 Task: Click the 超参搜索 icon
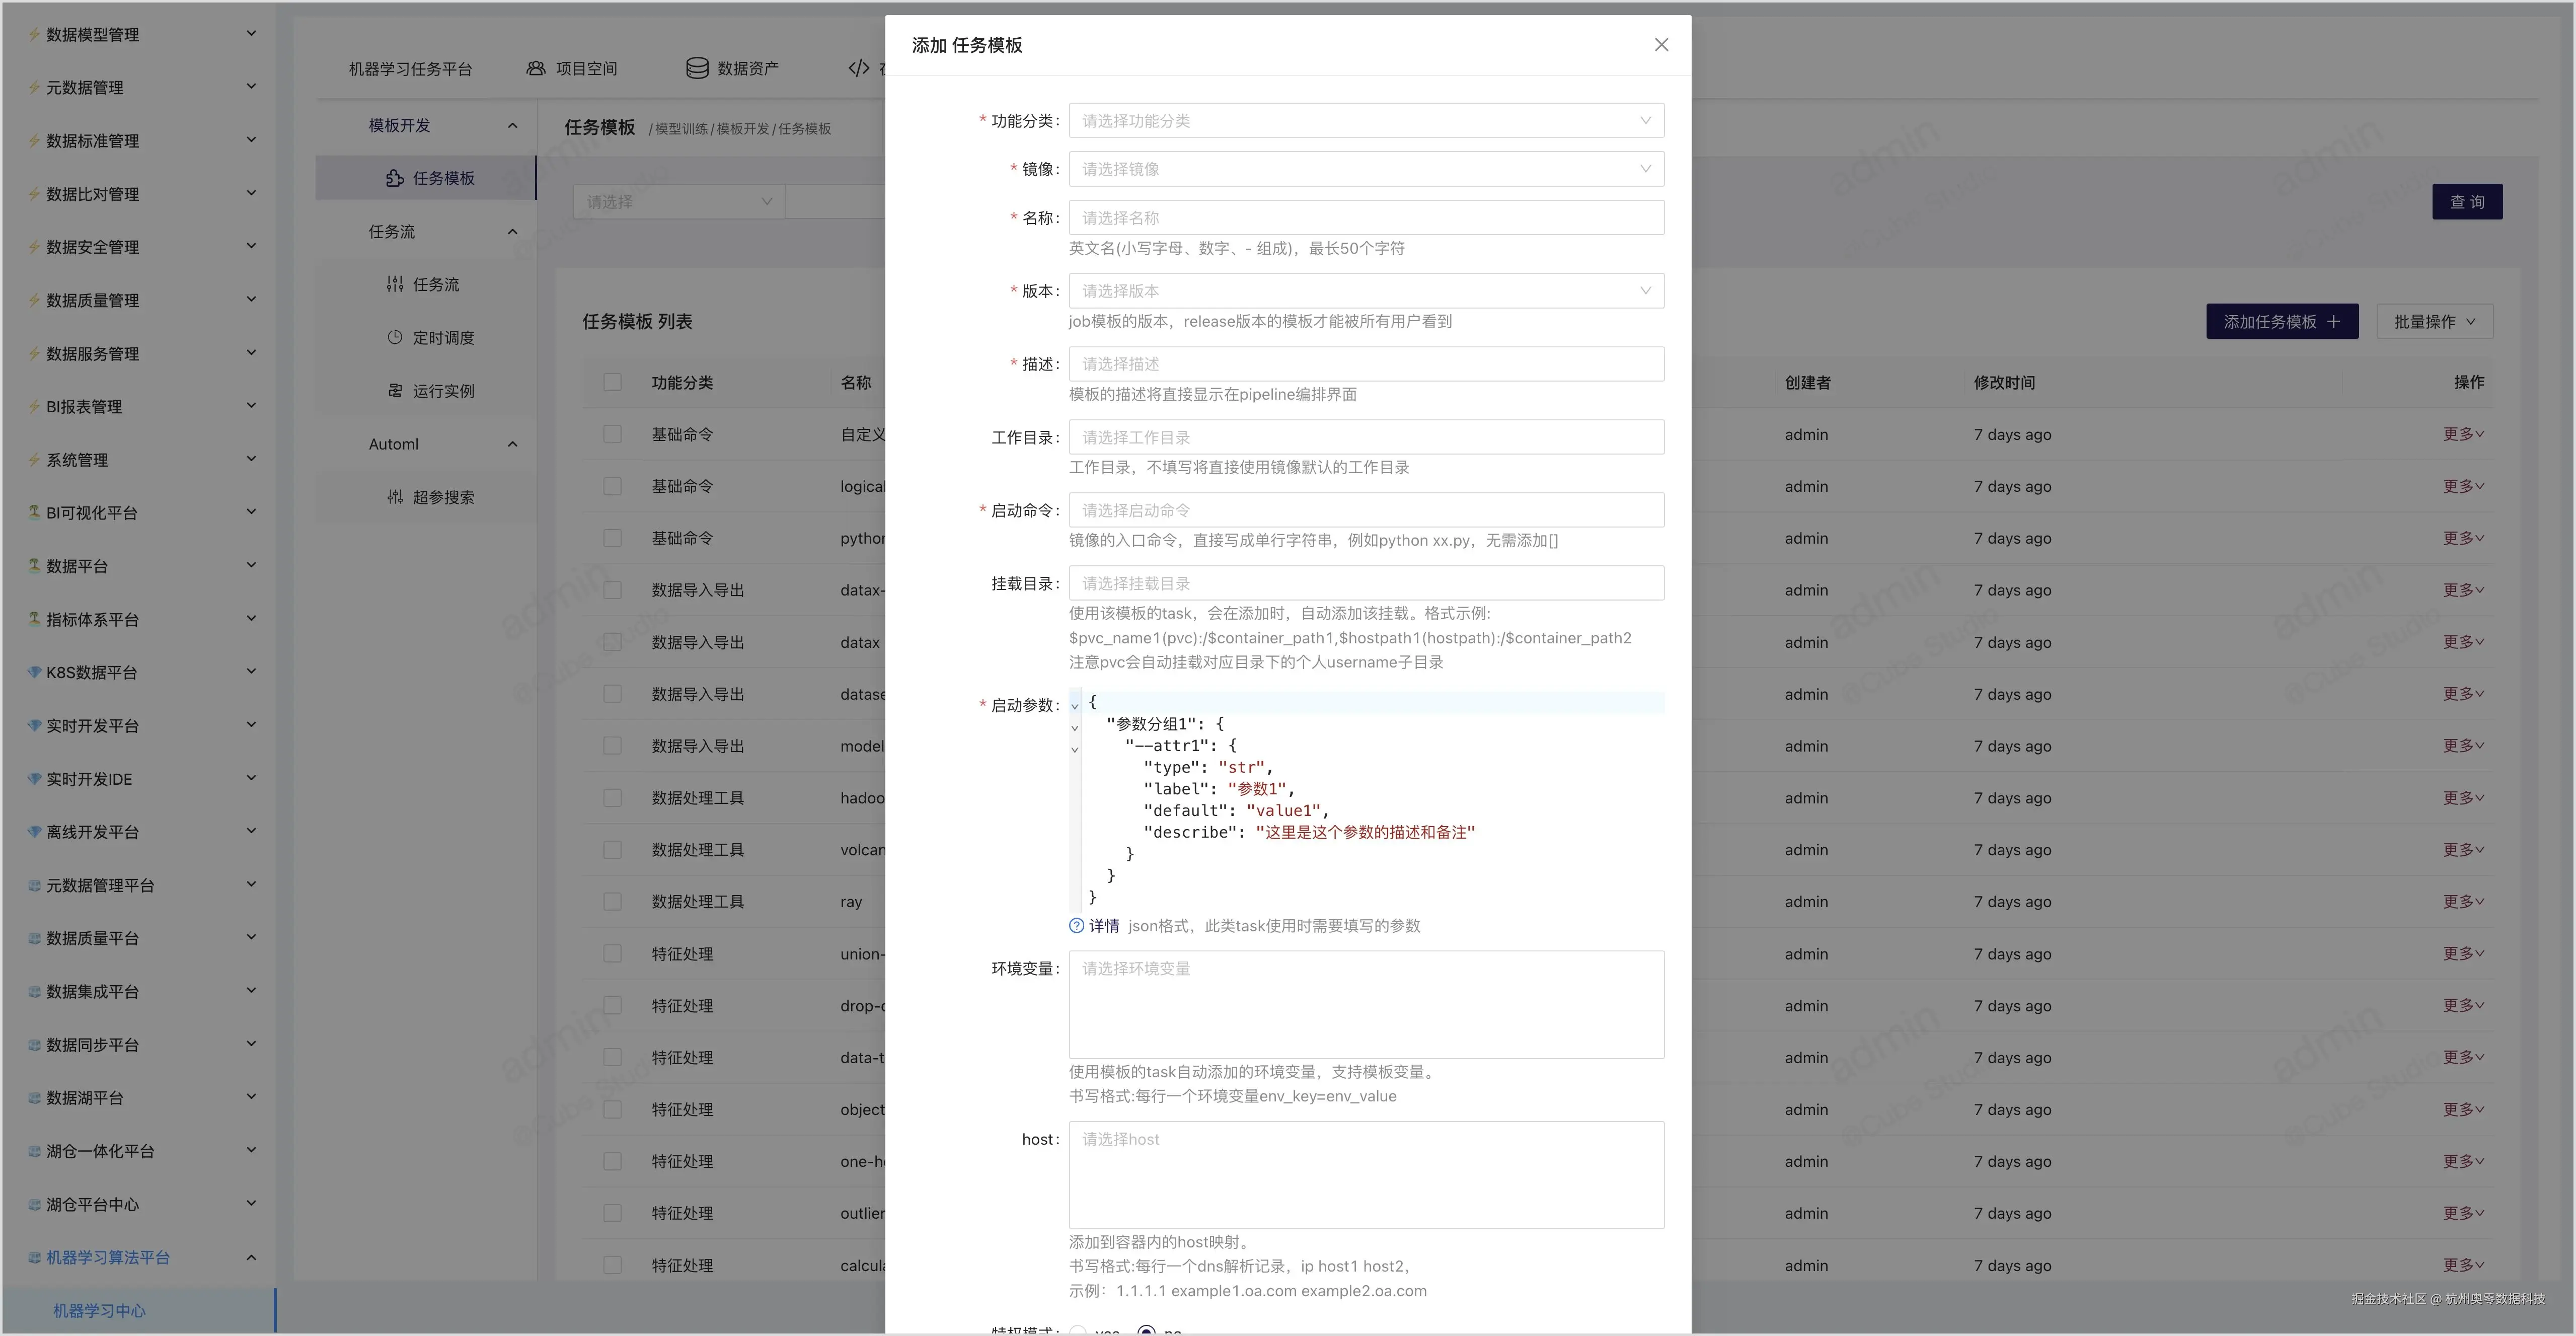395,497
